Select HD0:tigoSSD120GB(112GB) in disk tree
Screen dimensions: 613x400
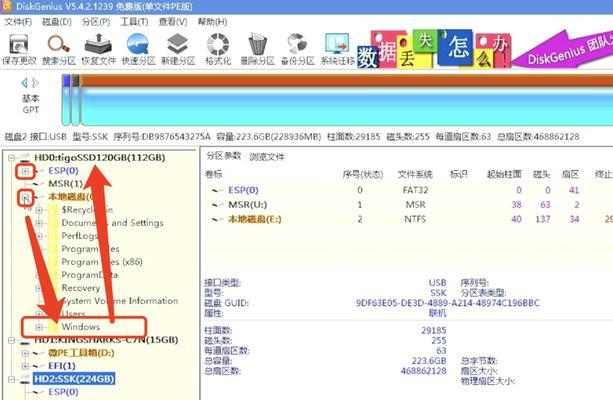(x=100, y=158)
